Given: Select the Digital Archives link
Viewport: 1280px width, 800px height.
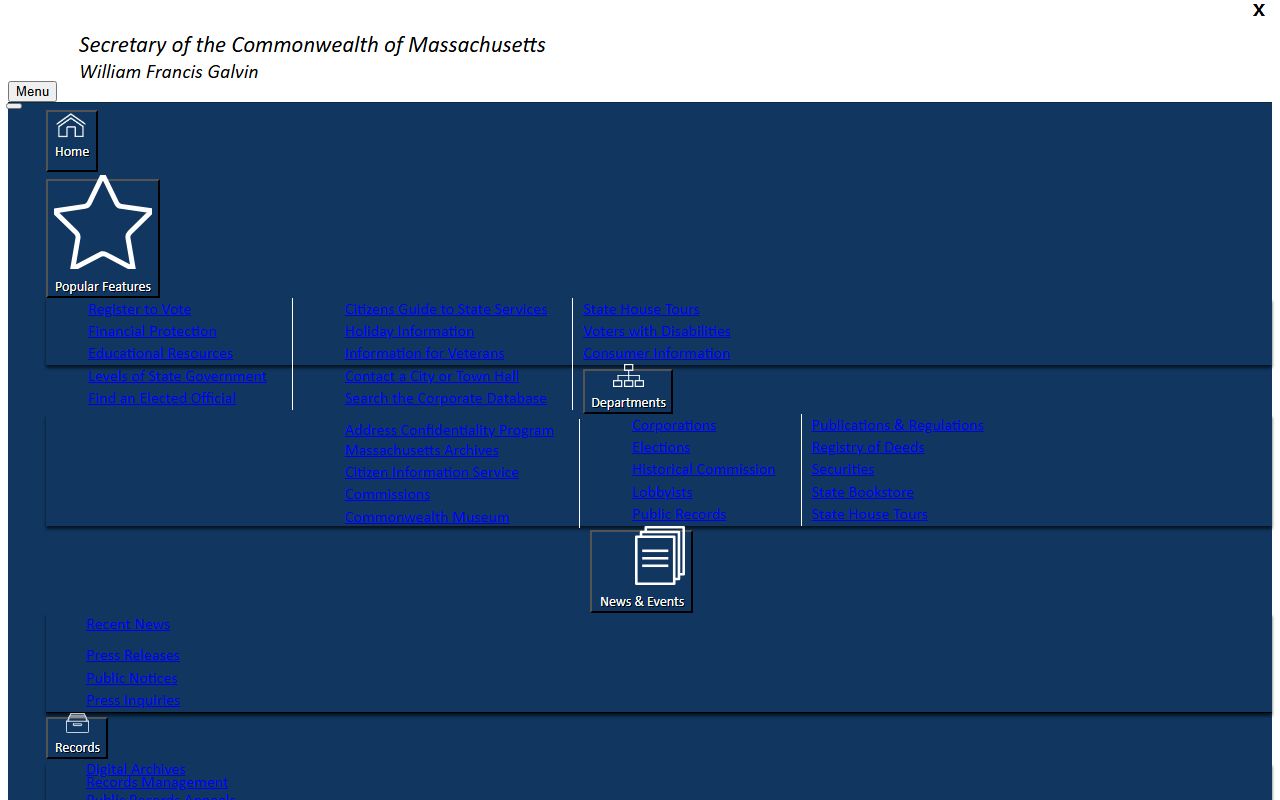Looking at the screenshot, I should point(136,768).
